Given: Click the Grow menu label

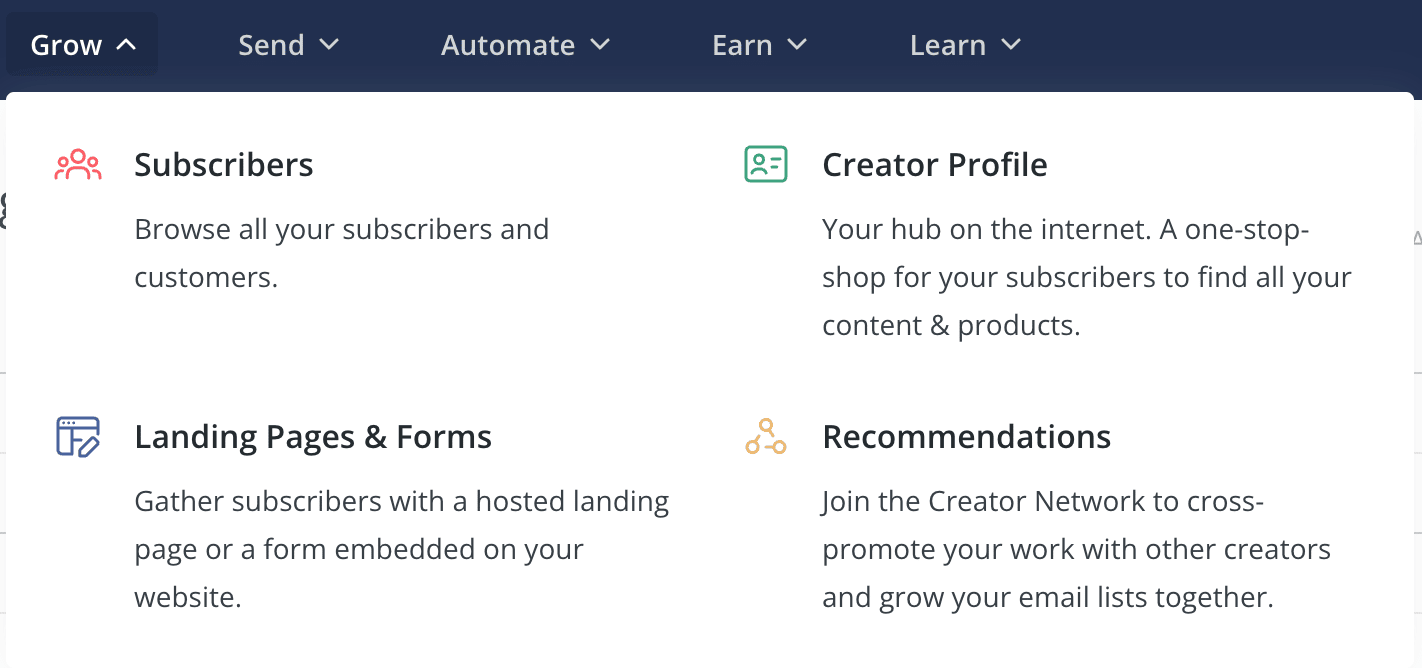Looking at the screenshot, I should pyautogui.click(x=66, y=45).
